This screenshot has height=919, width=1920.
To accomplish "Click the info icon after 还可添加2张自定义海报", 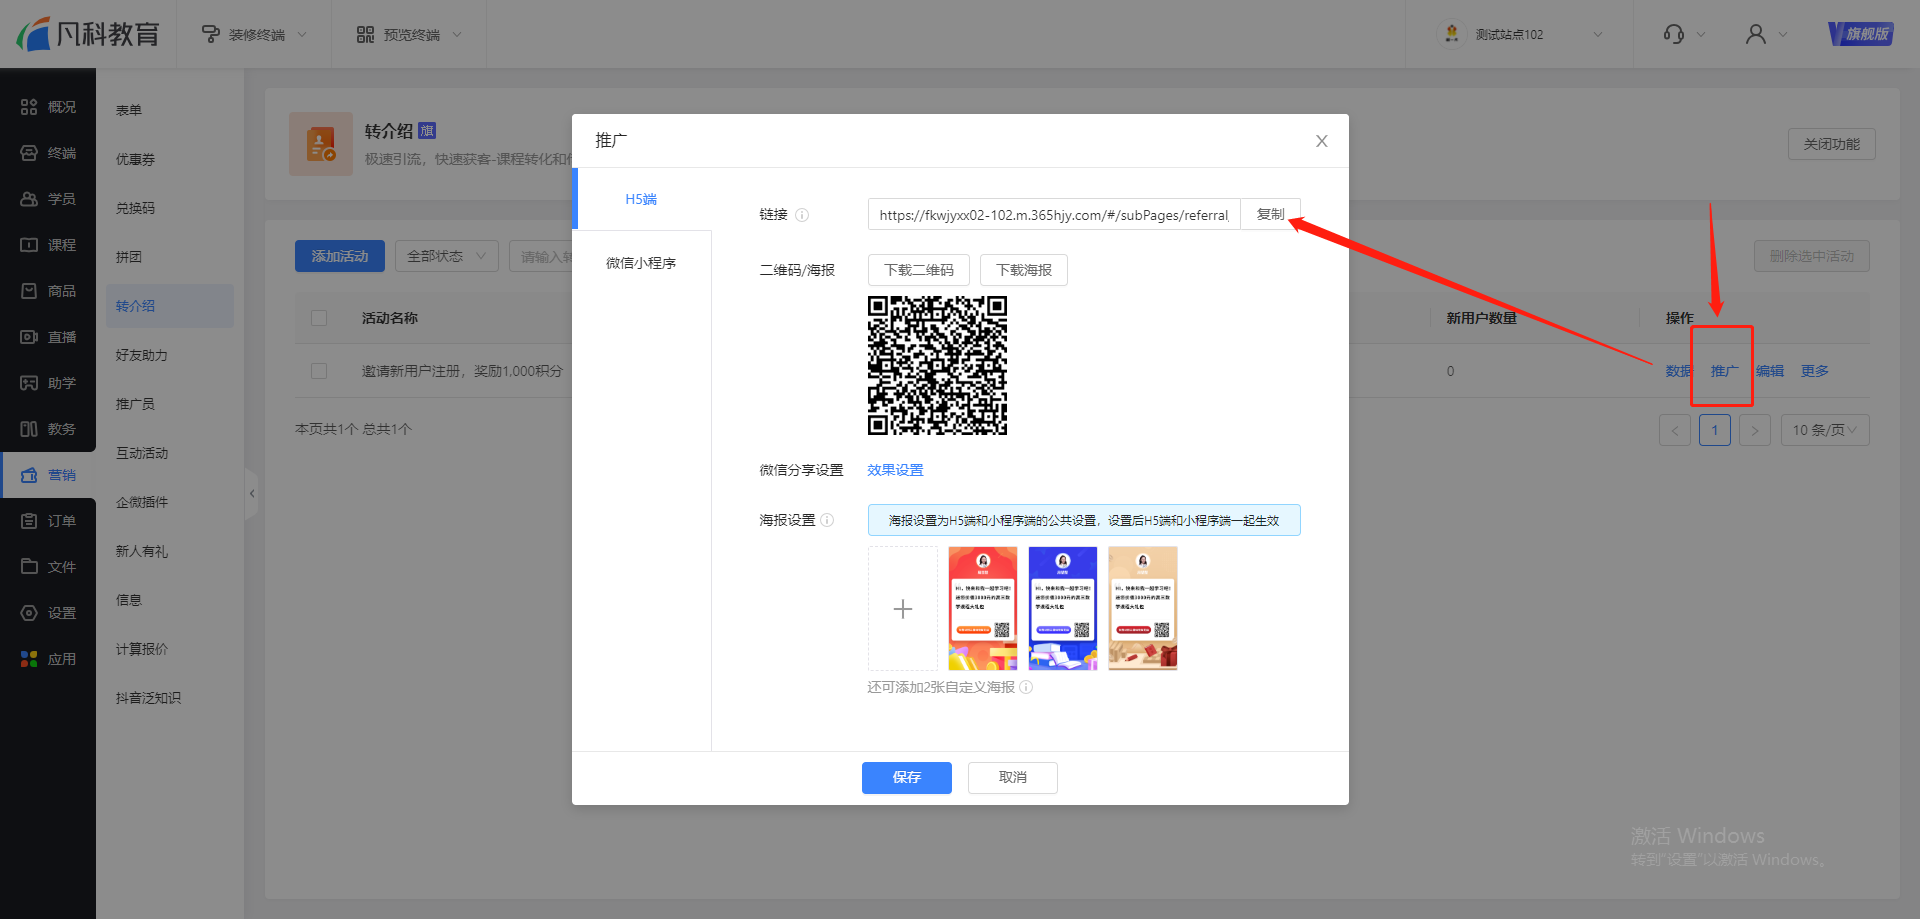I will click(x=1026, y=687).
